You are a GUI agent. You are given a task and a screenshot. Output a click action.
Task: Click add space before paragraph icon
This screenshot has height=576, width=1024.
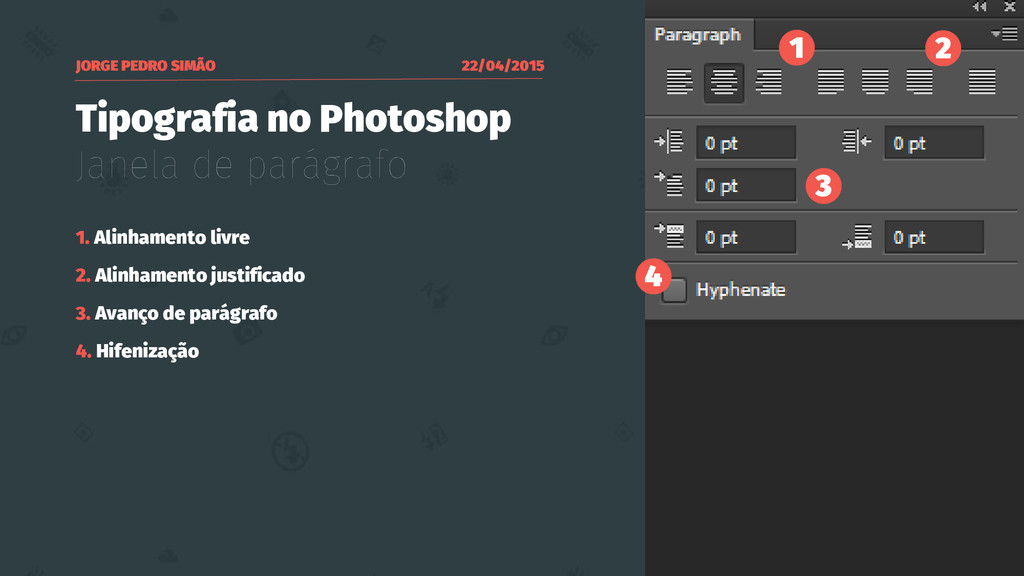pyautogui.click(x=669, y=236)
